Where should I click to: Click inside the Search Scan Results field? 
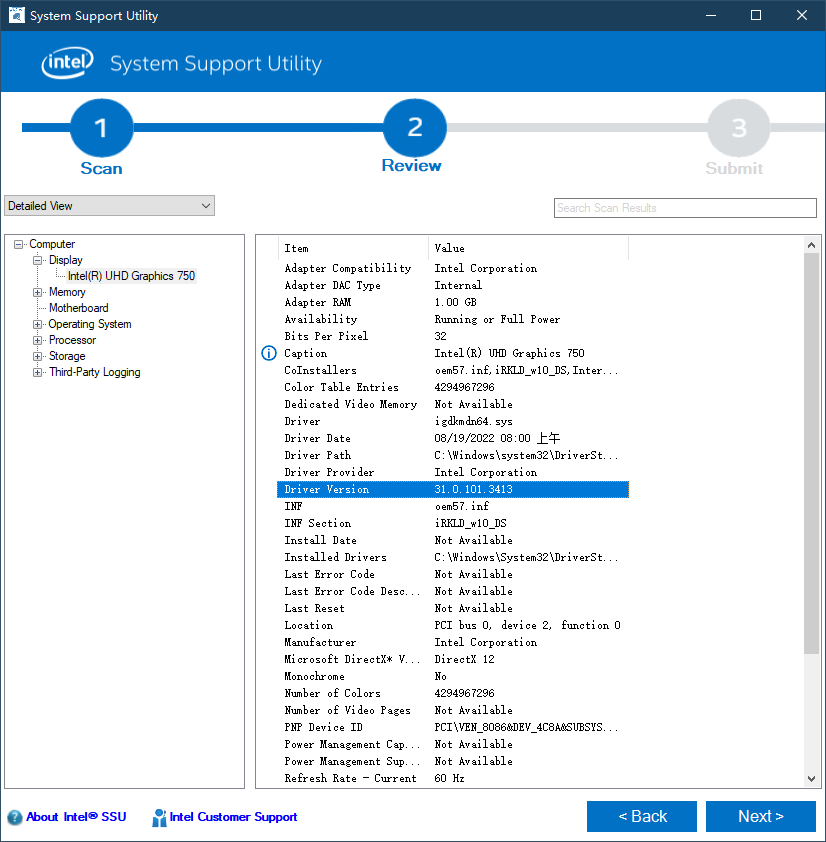click(684, 208)
